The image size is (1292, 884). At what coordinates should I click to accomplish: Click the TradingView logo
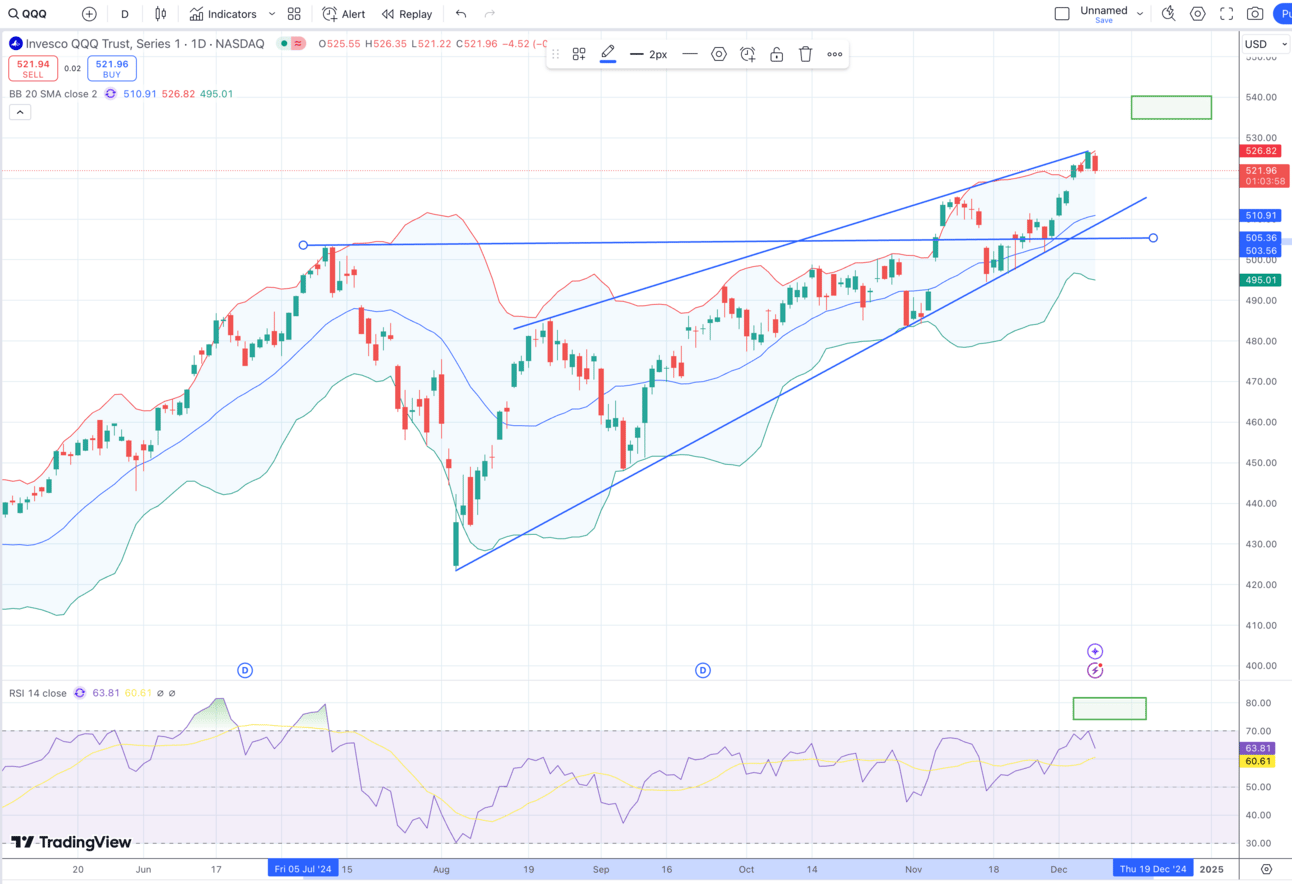coord(71,842)
